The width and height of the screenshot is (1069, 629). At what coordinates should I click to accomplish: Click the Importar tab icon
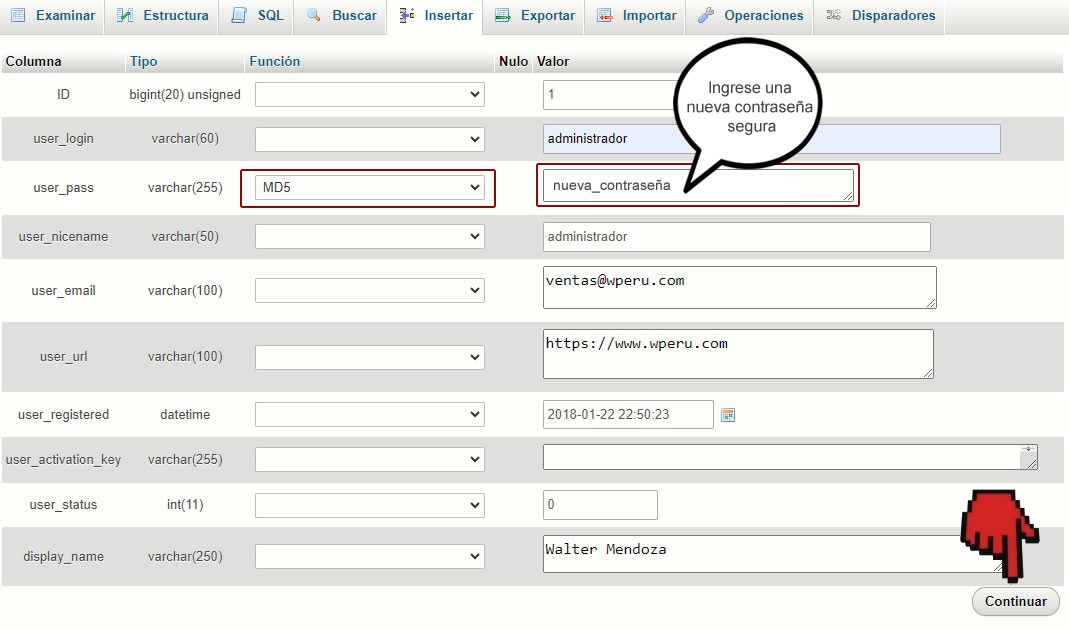tap(604, 15)
